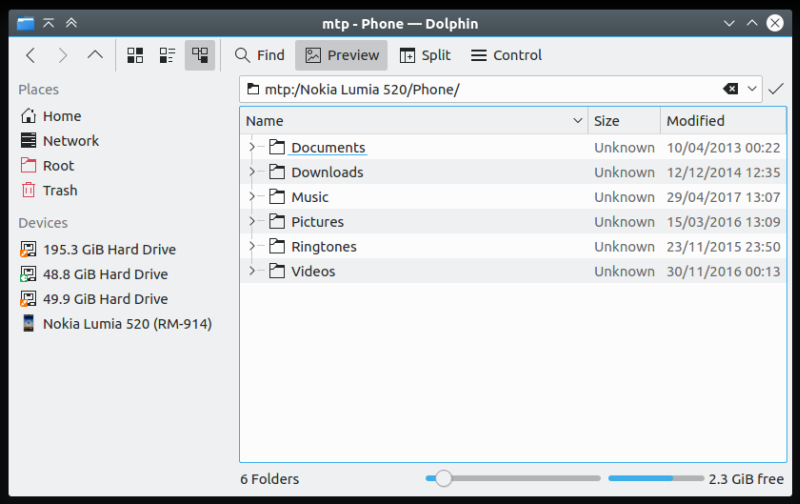The width and height of the screenshot is (800, 504).
Task: Select the Videos folder icon
Action: coord(277,271)
